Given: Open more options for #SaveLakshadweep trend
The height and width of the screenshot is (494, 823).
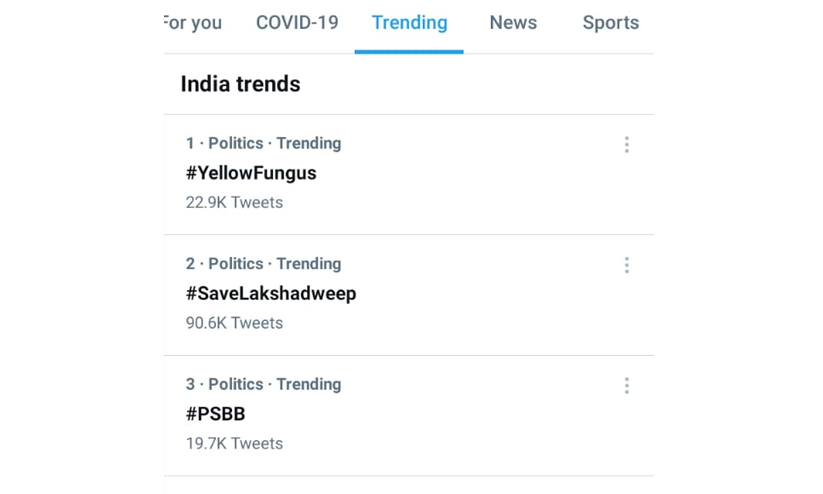Looking at the screenshot, I should (627, 265).
